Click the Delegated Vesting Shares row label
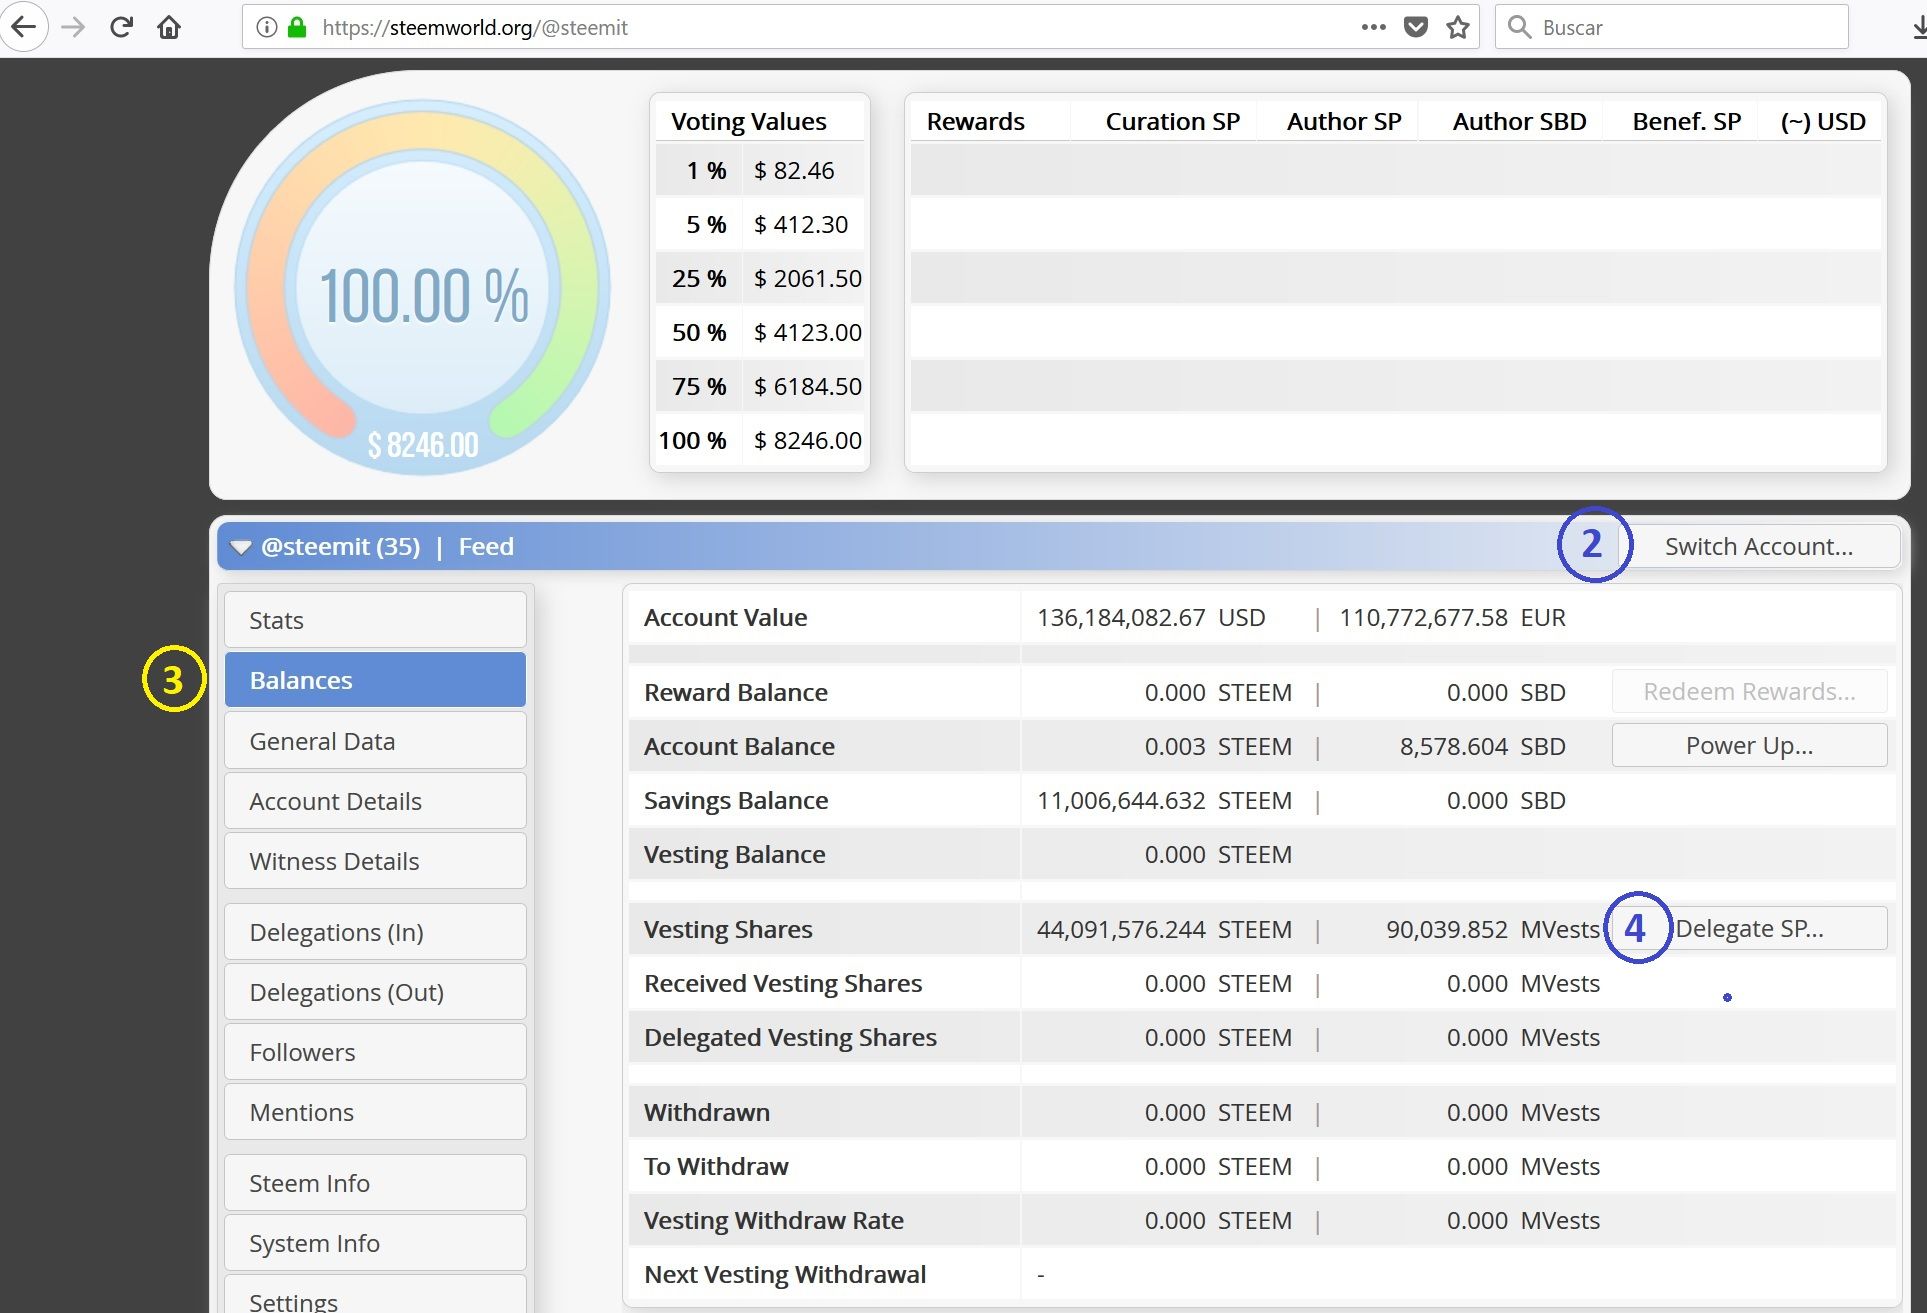 [790, 1037]
